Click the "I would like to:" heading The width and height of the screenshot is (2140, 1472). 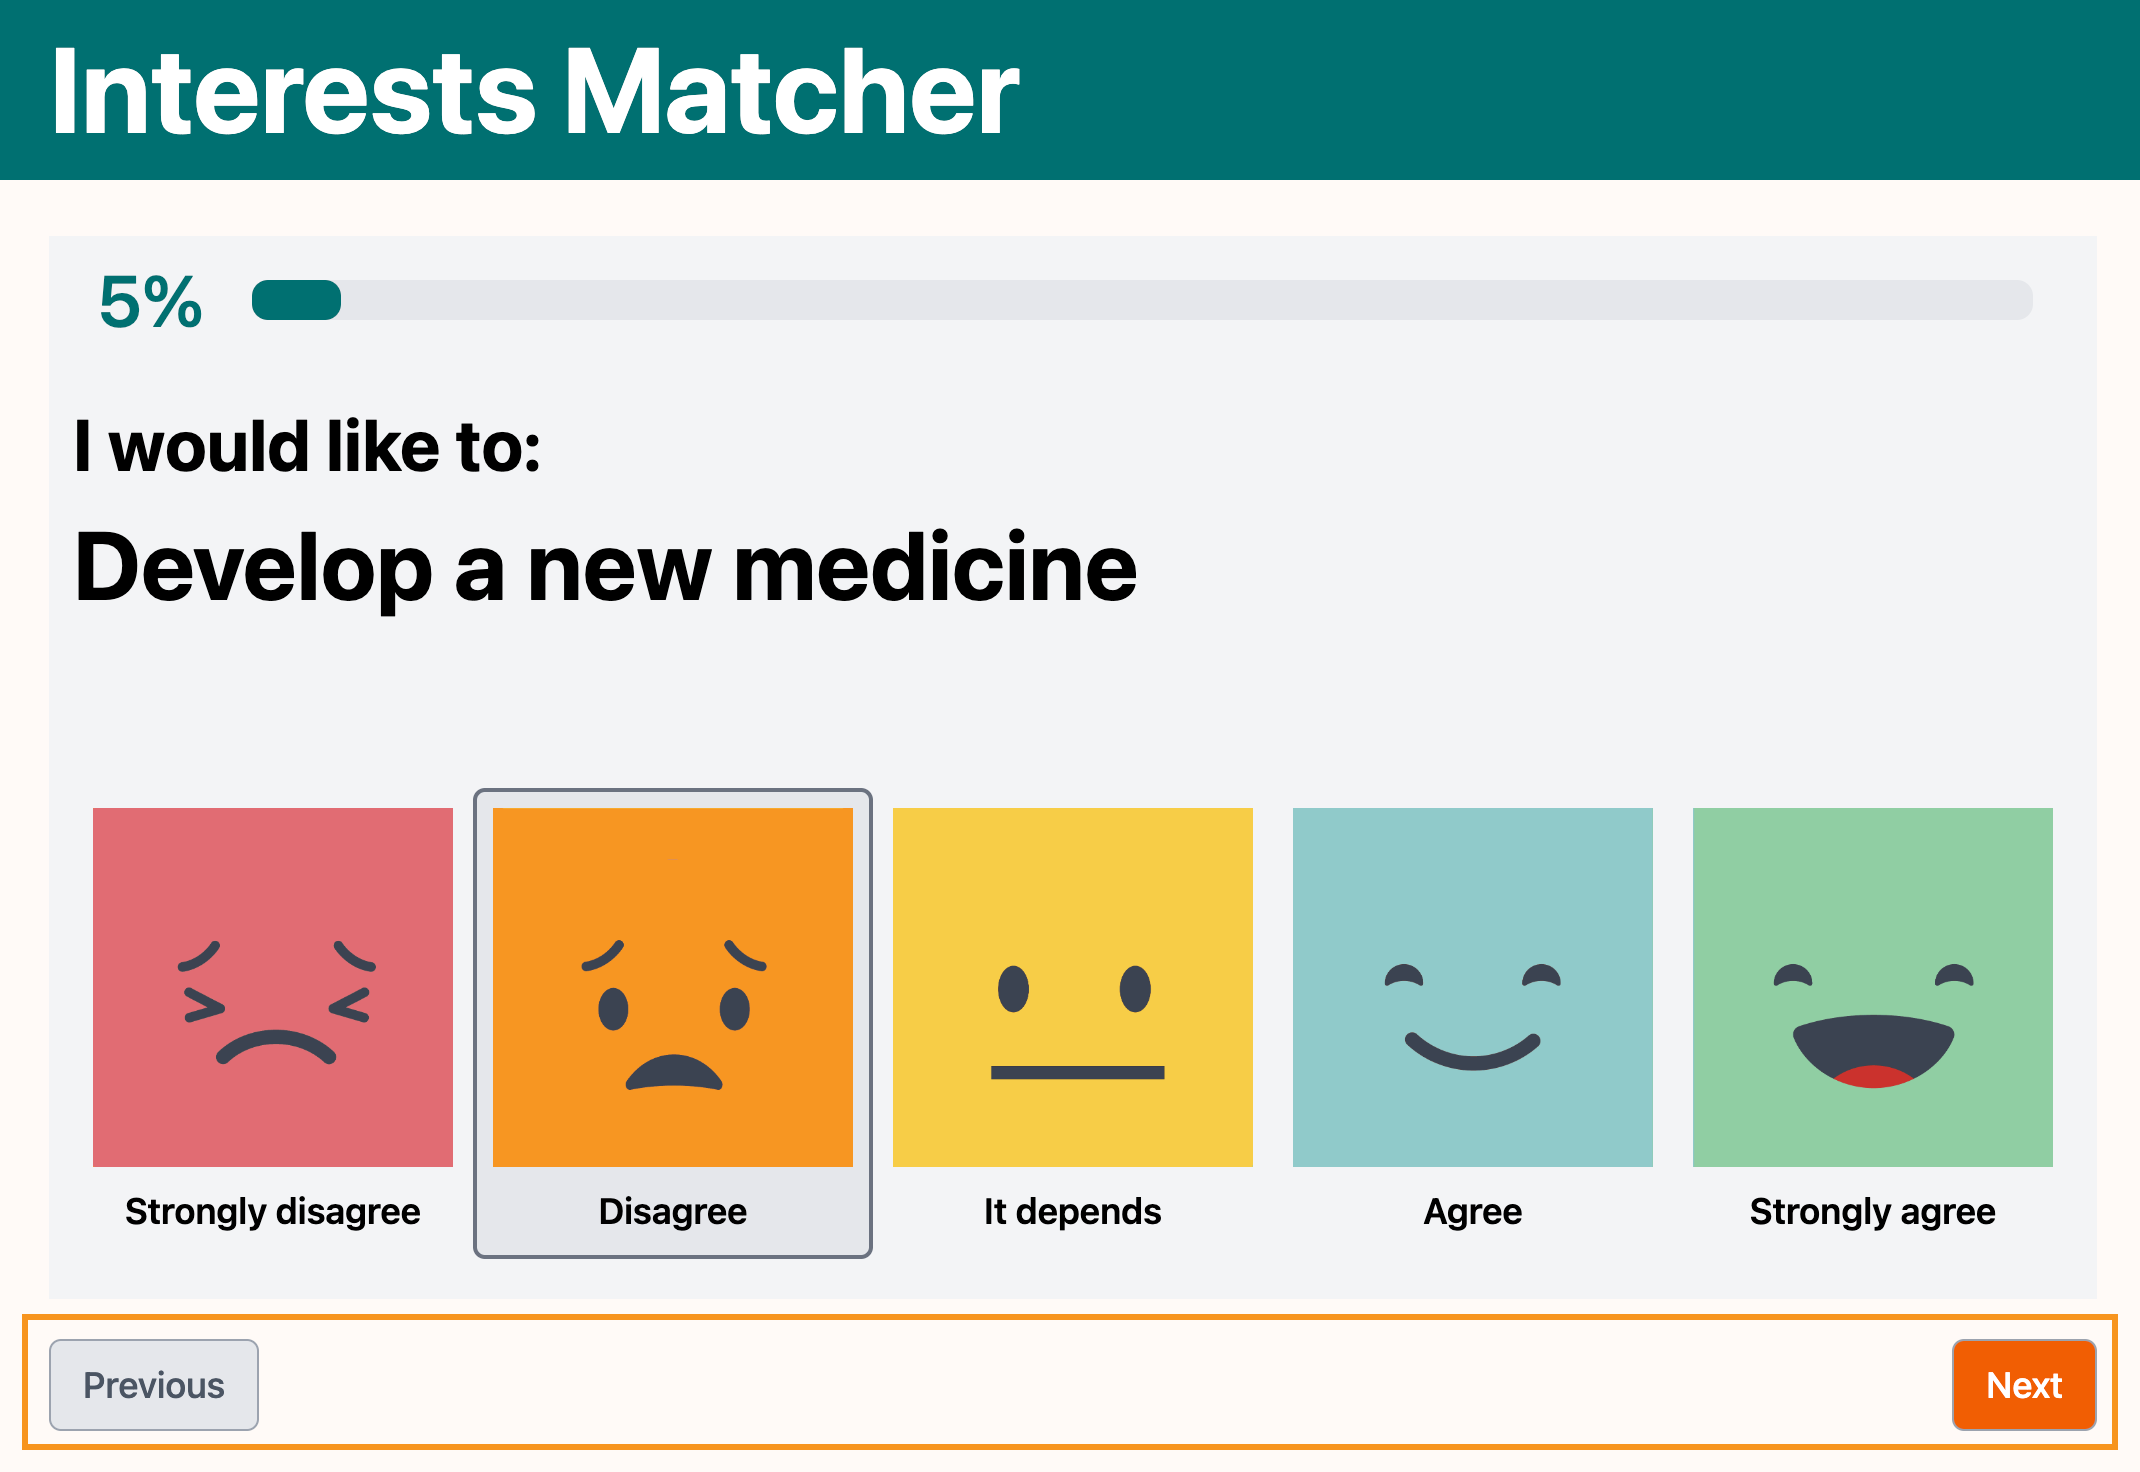coord(307,446)
